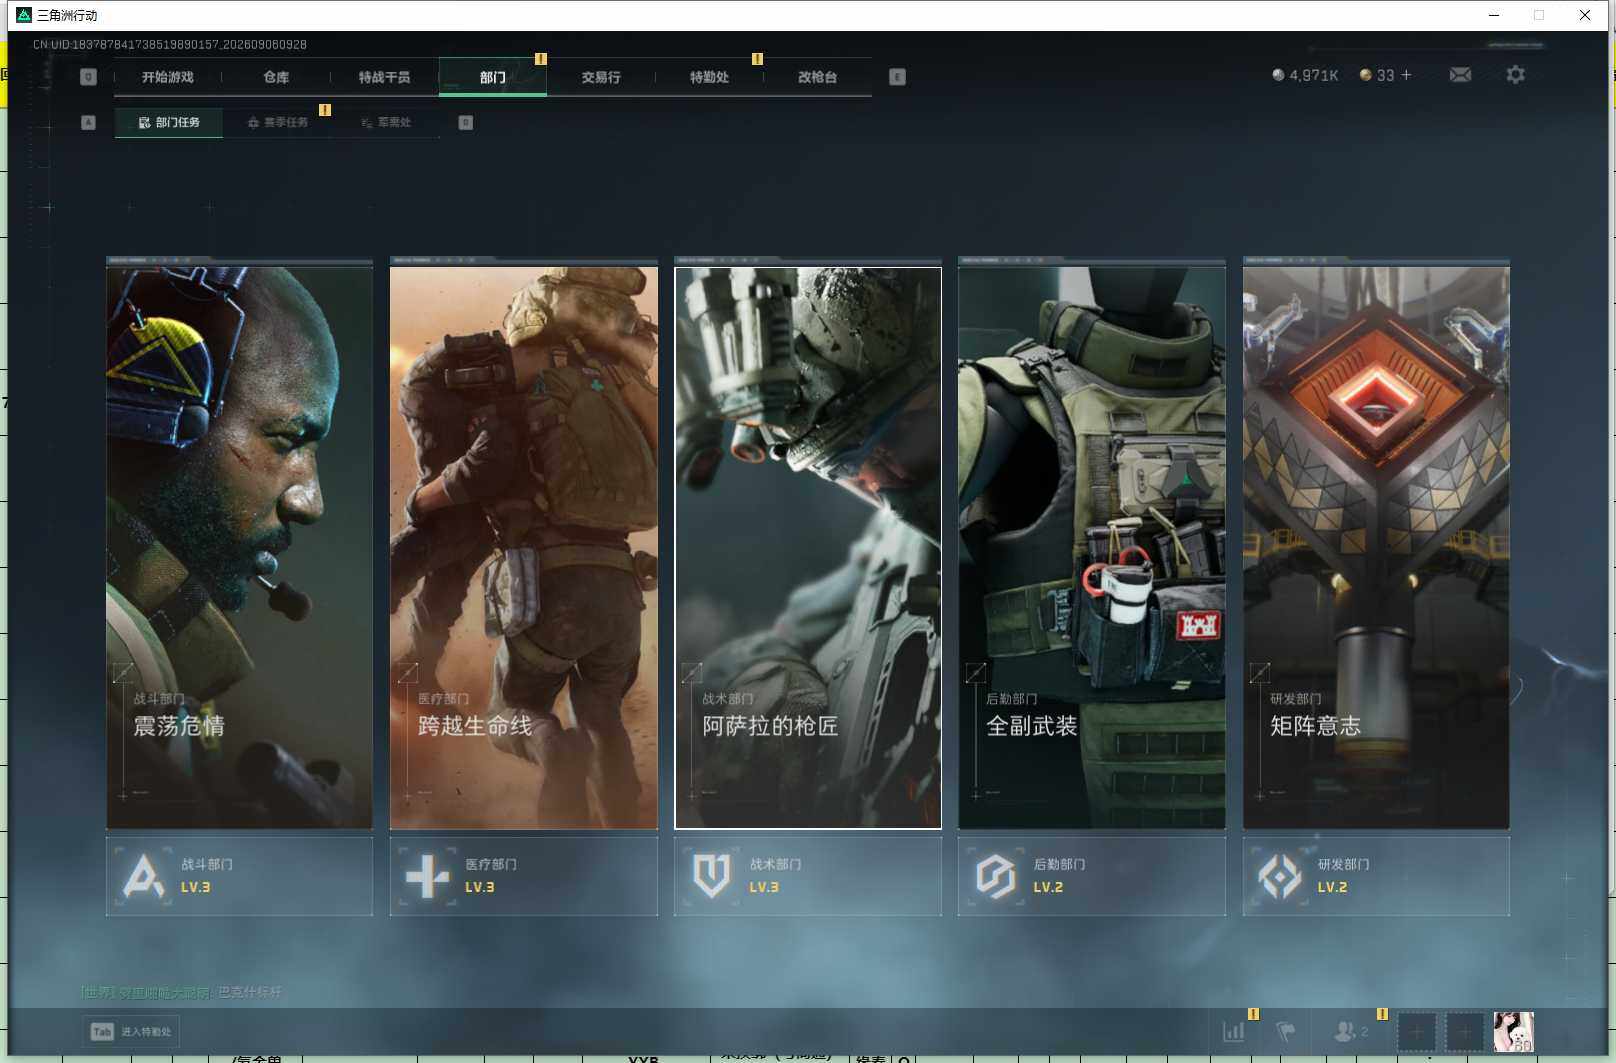Open the 跨越生命线 mission card
The width and height of the screenshot is (1616, 1063).
524,547
